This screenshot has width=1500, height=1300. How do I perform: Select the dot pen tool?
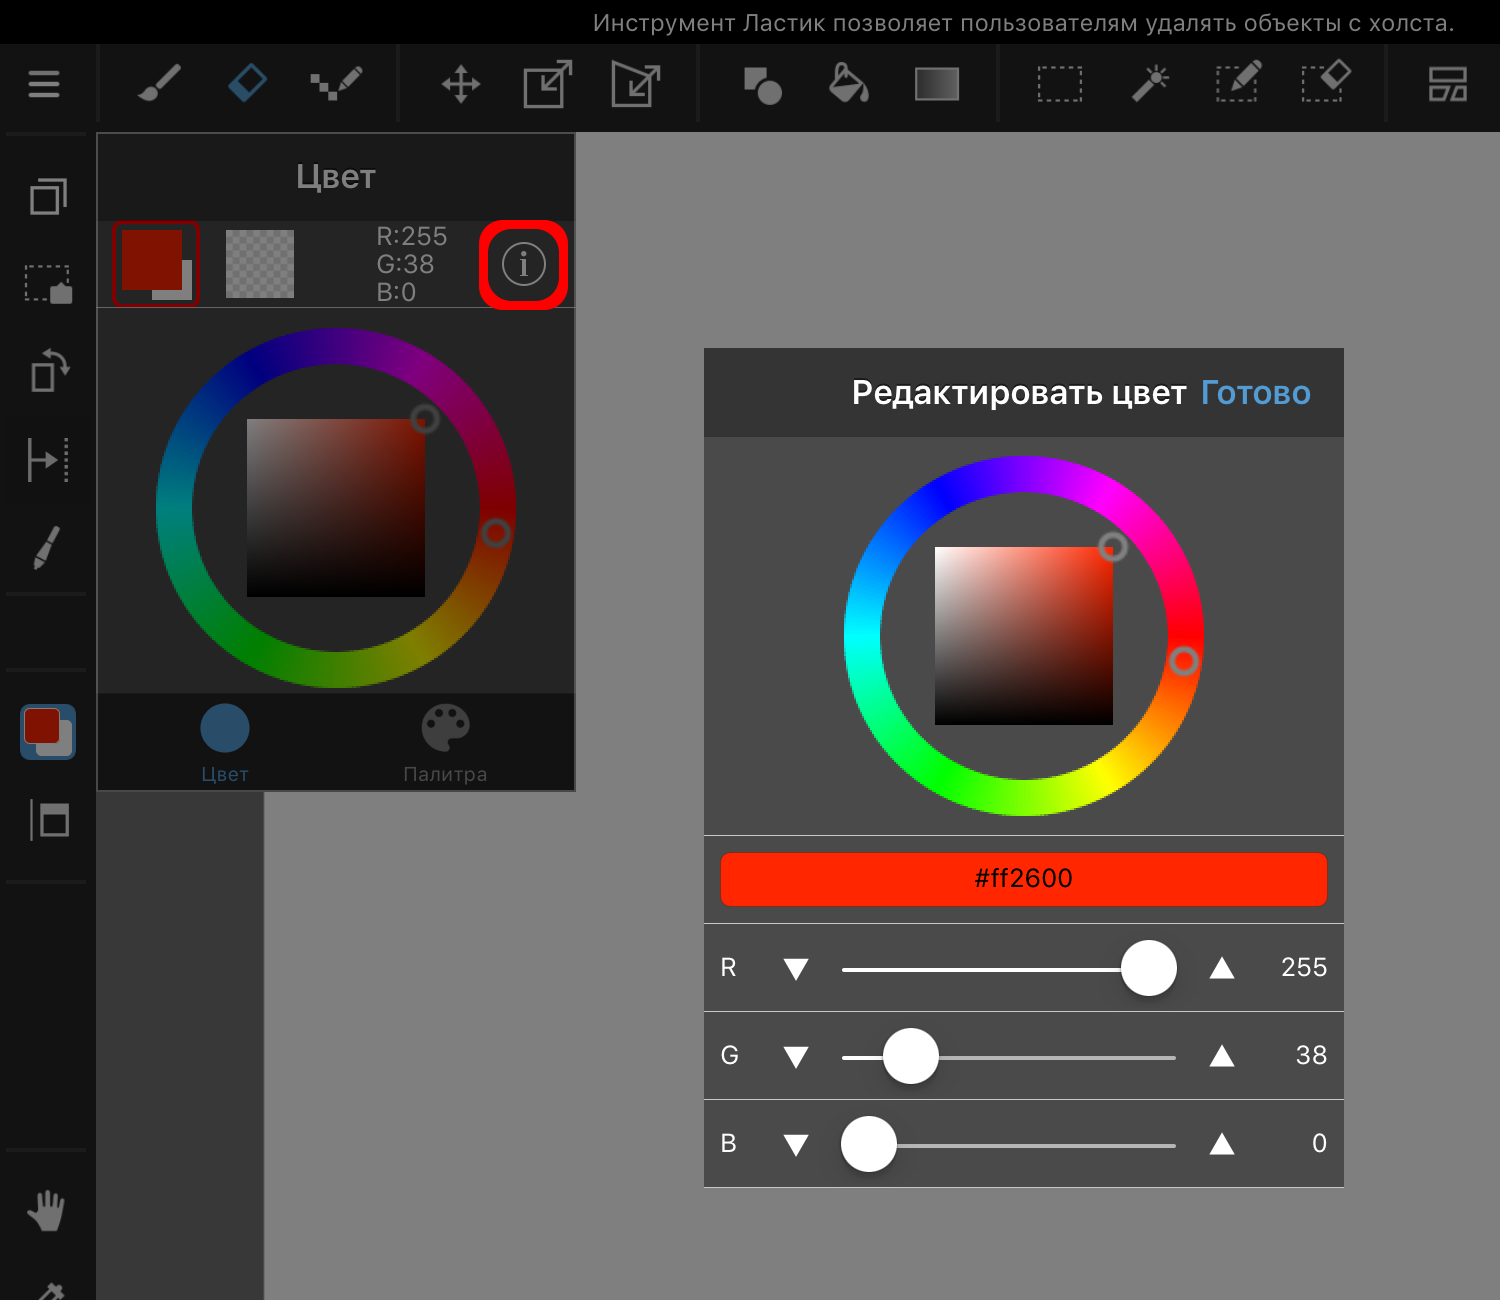tap(336, 84)
